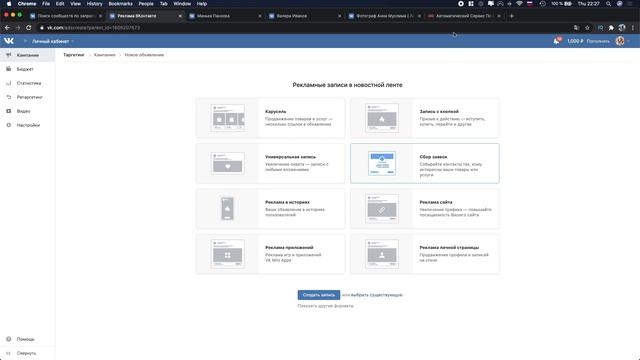Select the Сбор заявок ad format
Image resolution: width=640 pixels, height=360 pixels.
pyautogui.click(x=424, y=163)
